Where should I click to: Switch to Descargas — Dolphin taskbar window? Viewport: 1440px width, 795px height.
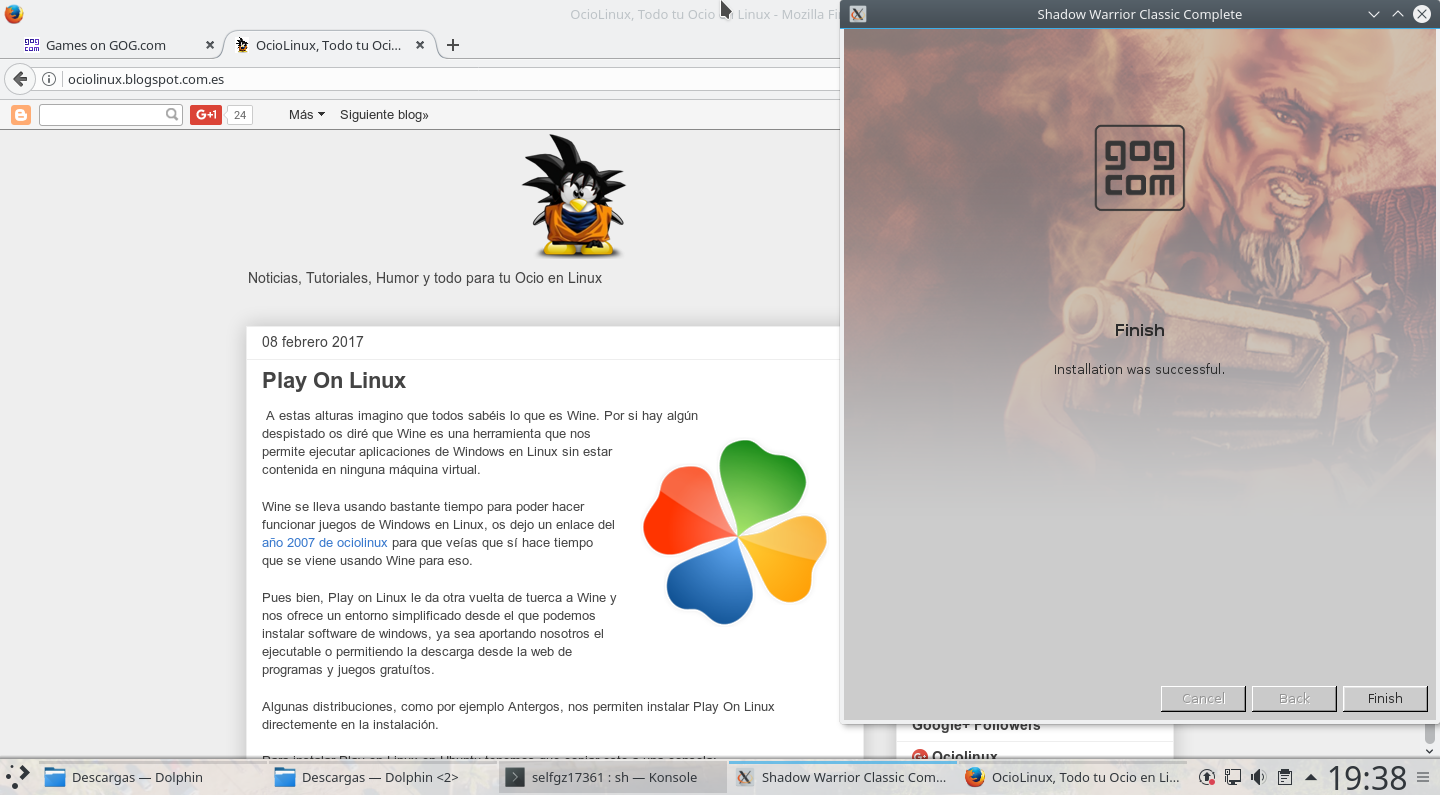click(x=151, y=777)
